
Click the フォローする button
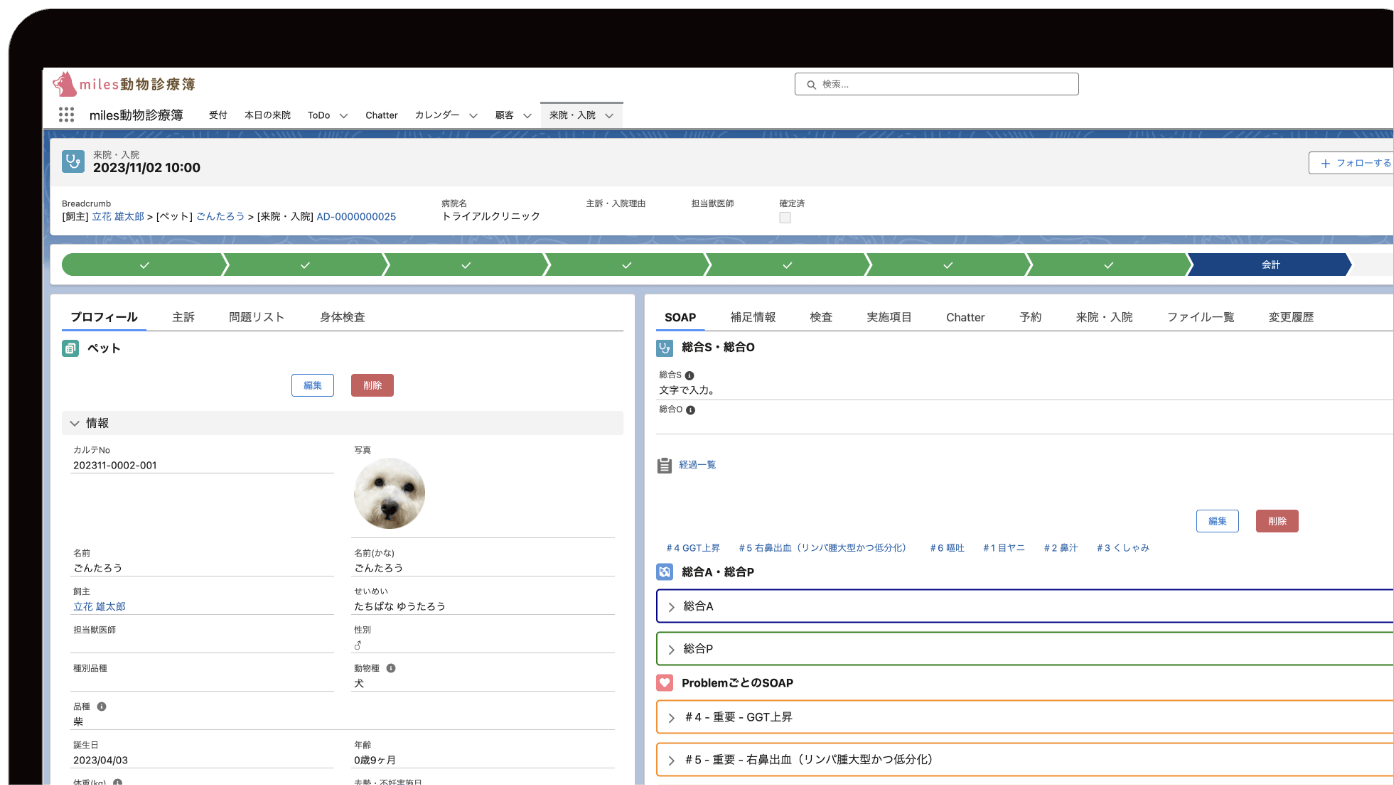[x=1351, y=163]
